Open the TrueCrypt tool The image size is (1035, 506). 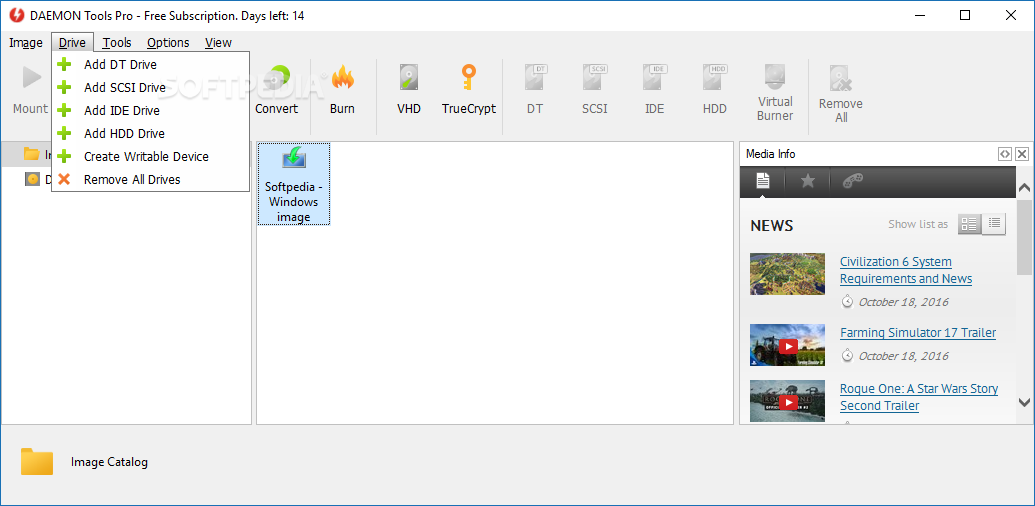tap(469, 88)
